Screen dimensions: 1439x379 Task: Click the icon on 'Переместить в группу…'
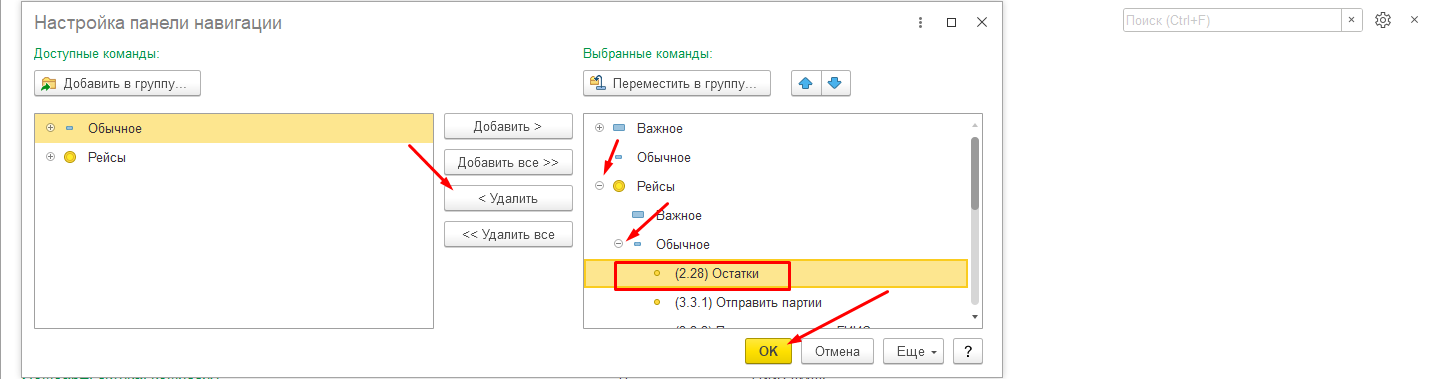598,83
